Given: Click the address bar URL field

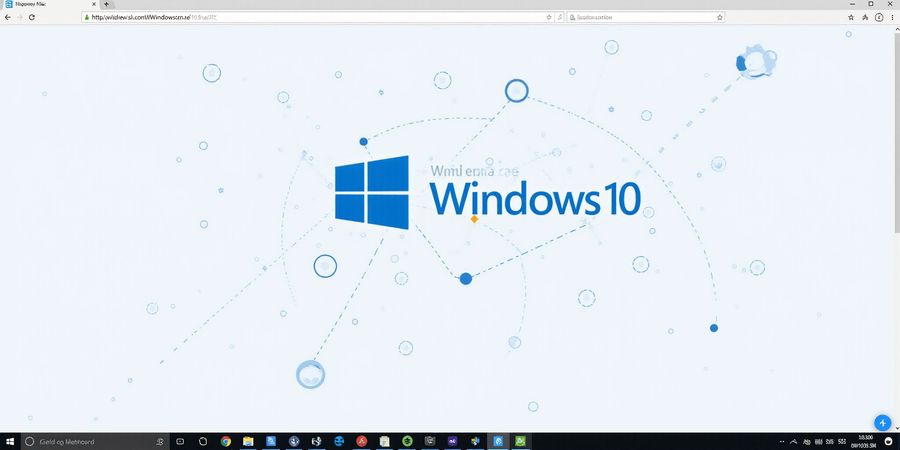Looking at the screenshot, I should click(319, 17).
